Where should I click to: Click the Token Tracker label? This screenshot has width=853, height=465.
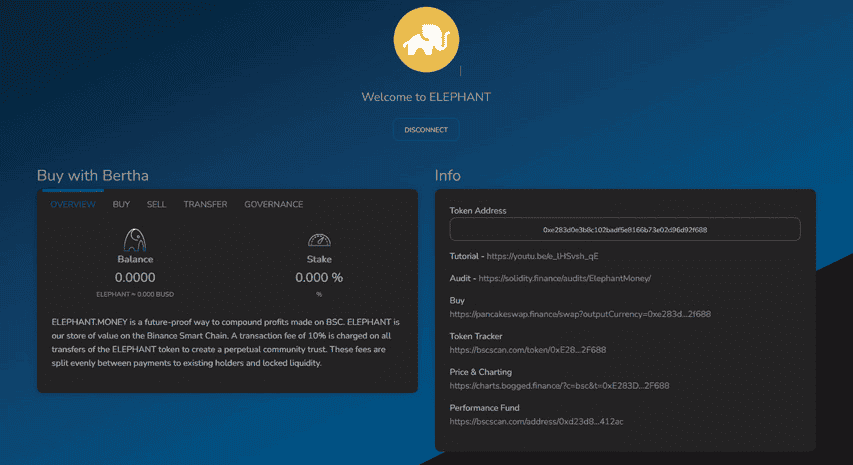pyautogui.click(x=475, y=337)
